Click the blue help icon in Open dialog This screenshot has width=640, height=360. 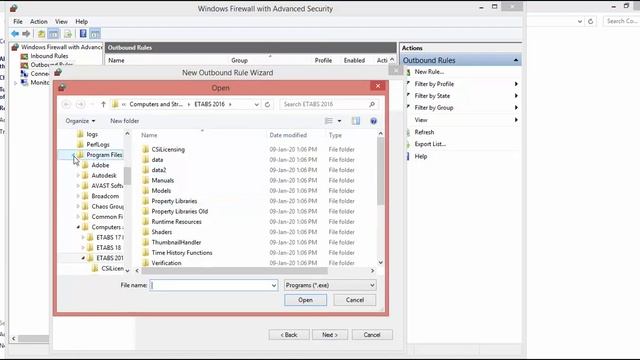click(x=373, y=121)
